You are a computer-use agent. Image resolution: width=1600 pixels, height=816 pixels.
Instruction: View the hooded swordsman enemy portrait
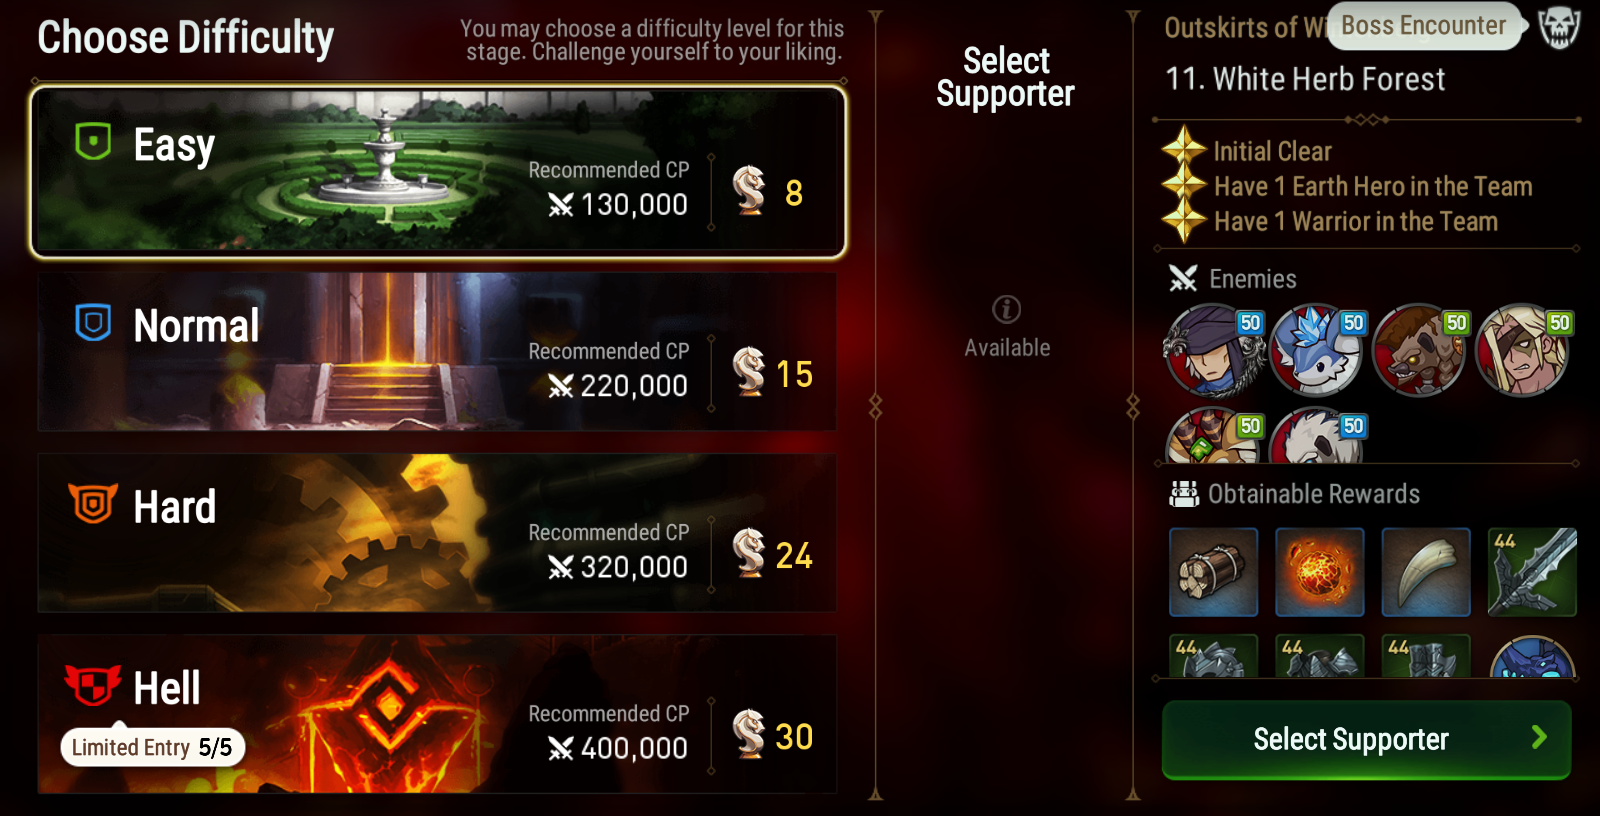click(1214, 351)
